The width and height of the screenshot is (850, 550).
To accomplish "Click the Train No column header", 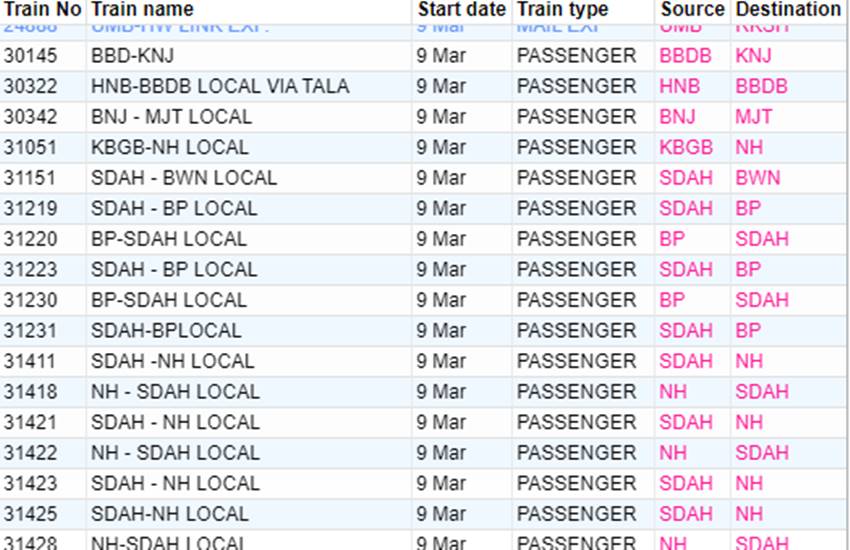I will 42,9.
